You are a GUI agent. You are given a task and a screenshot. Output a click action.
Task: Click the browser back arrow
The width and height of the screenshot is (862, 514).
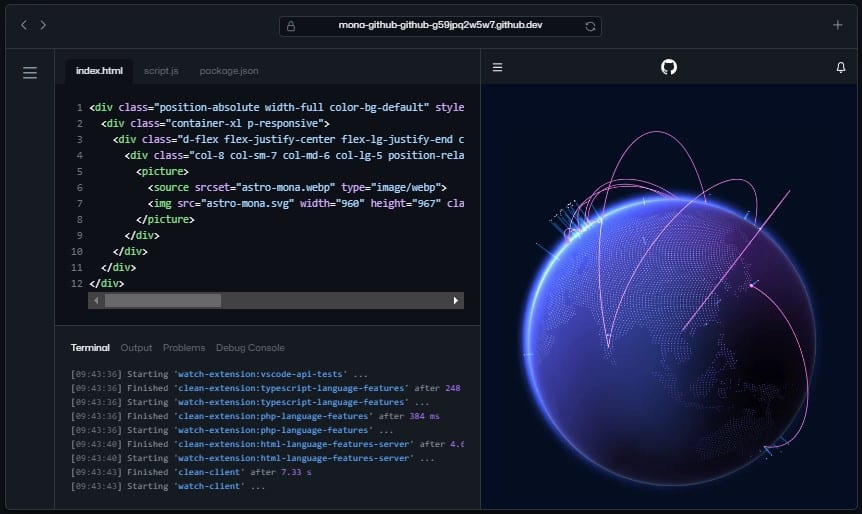24,25
